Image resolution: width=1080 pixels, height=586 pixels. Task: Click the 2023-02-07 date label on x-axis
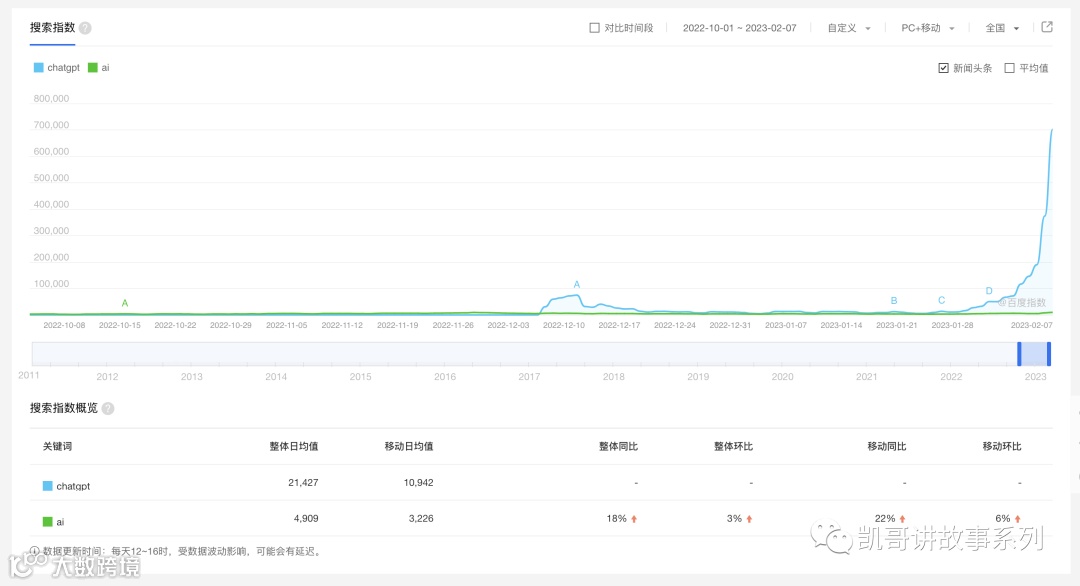(x=1031, y=325)
